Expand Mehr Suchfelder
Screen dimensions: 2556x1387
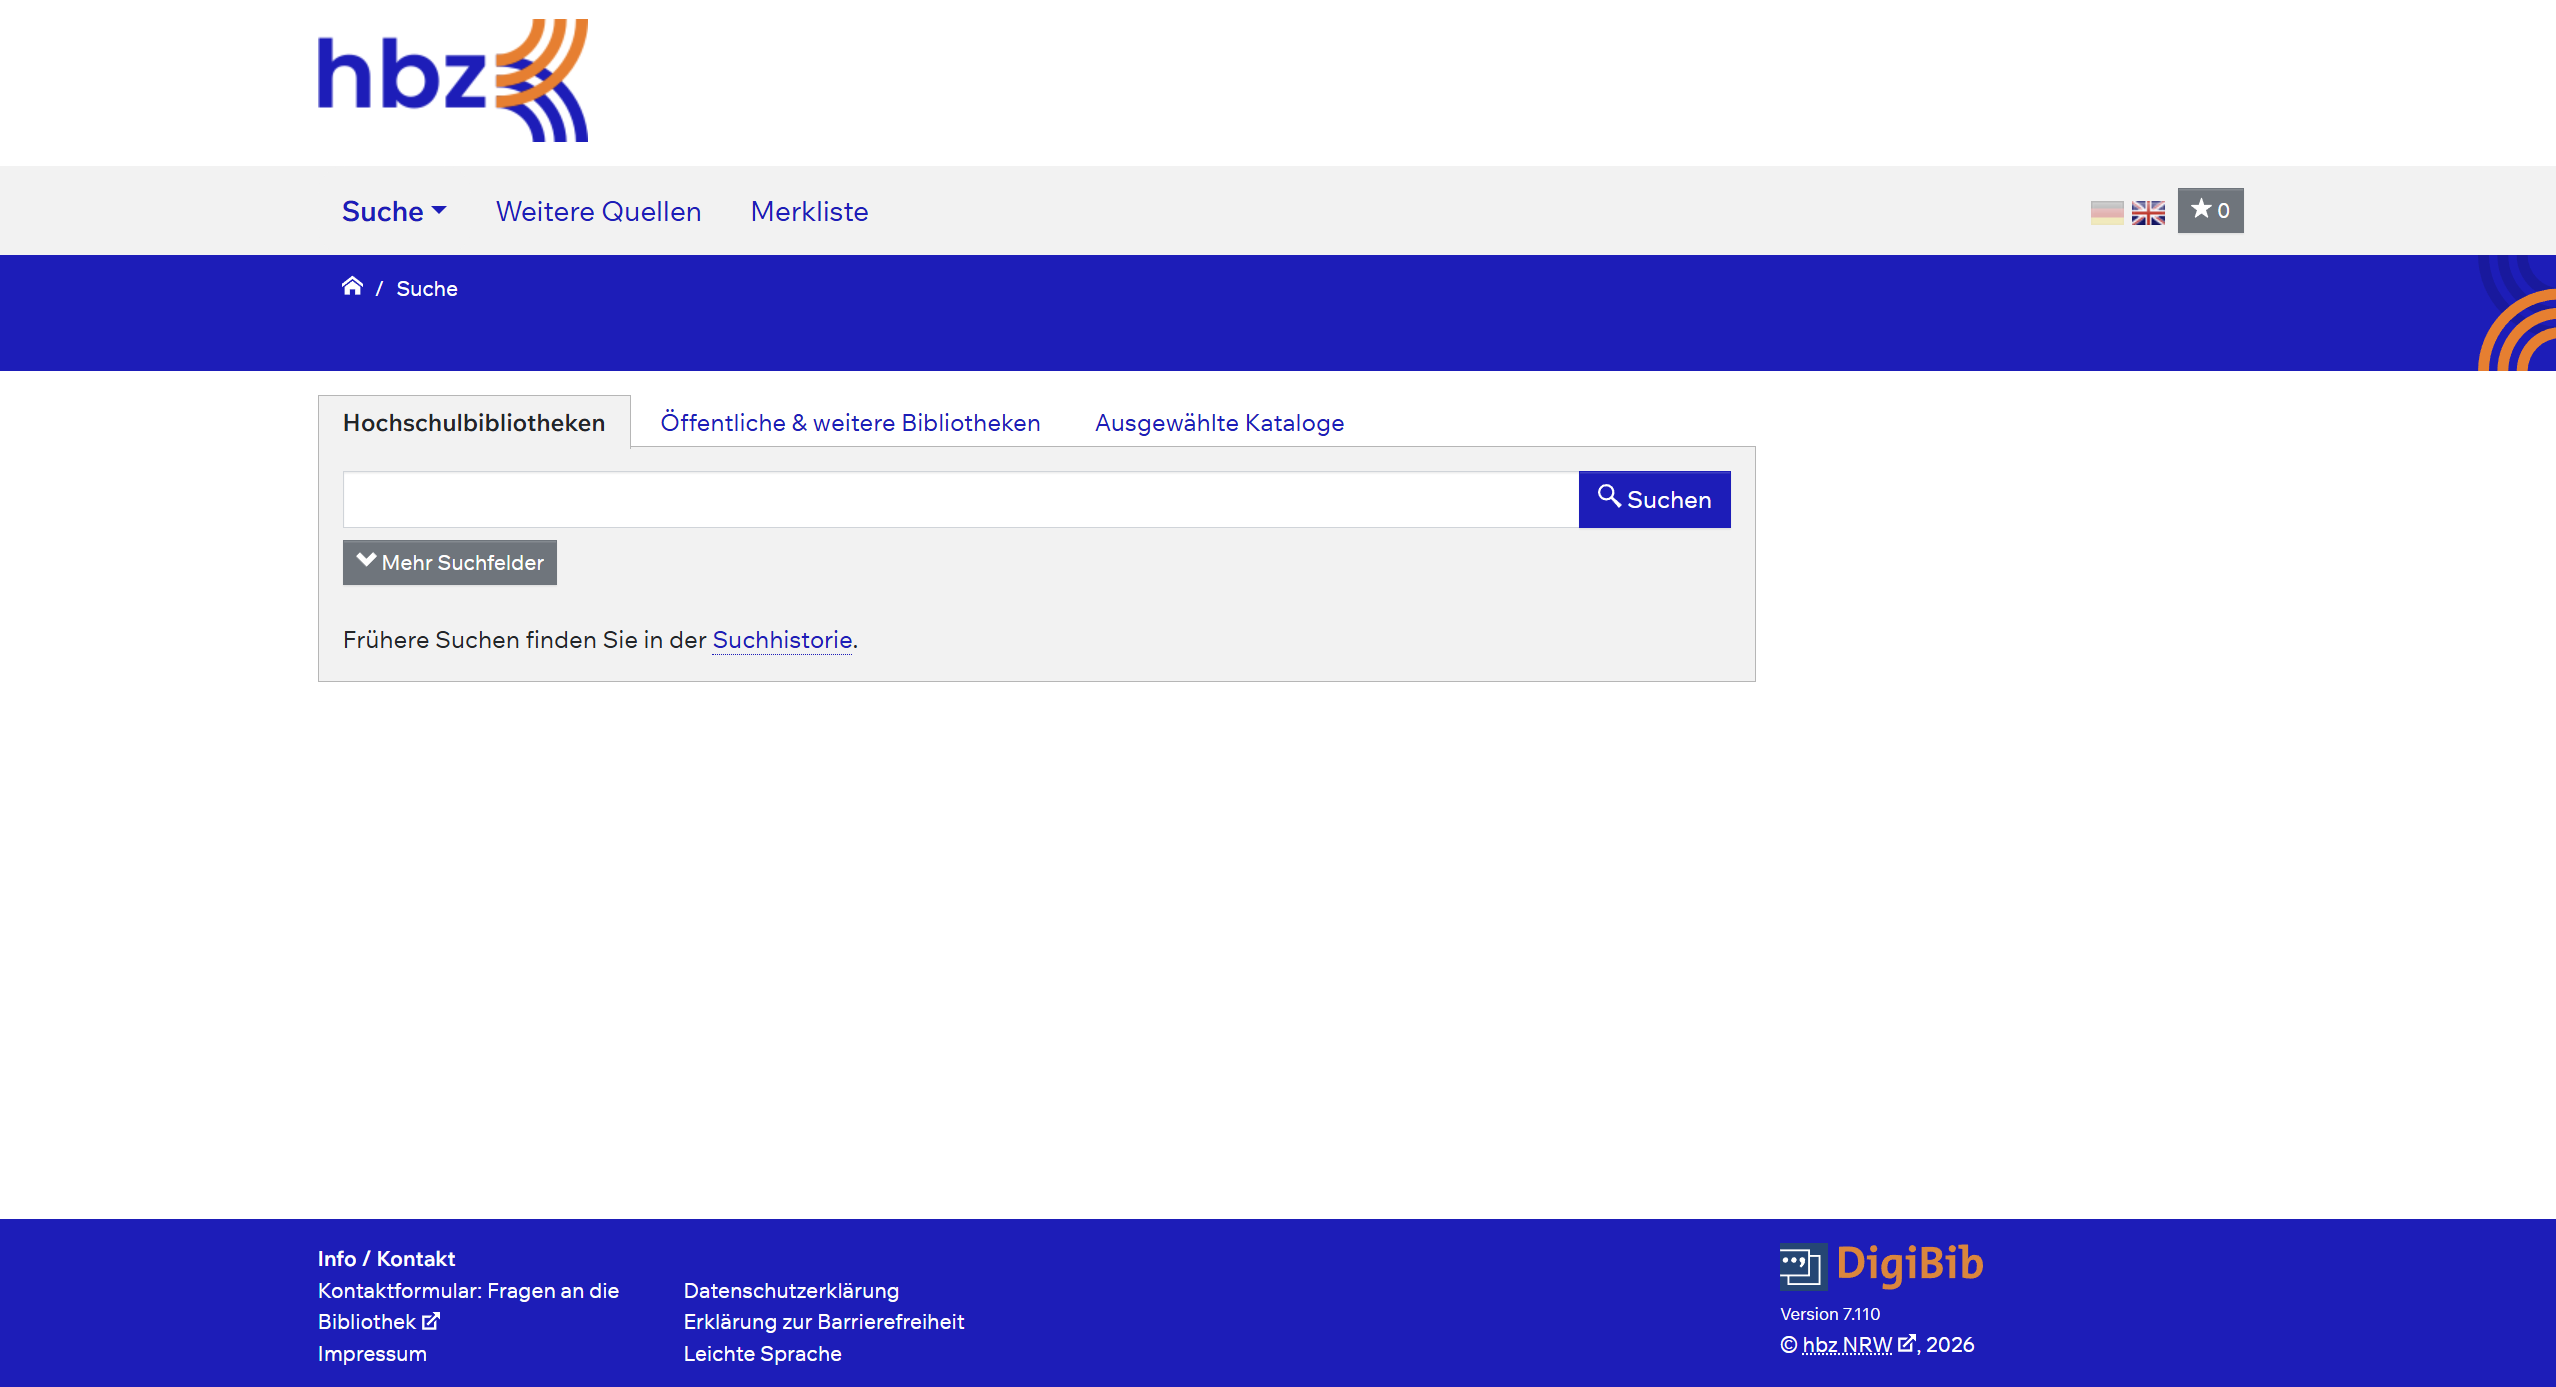(450, 562)
